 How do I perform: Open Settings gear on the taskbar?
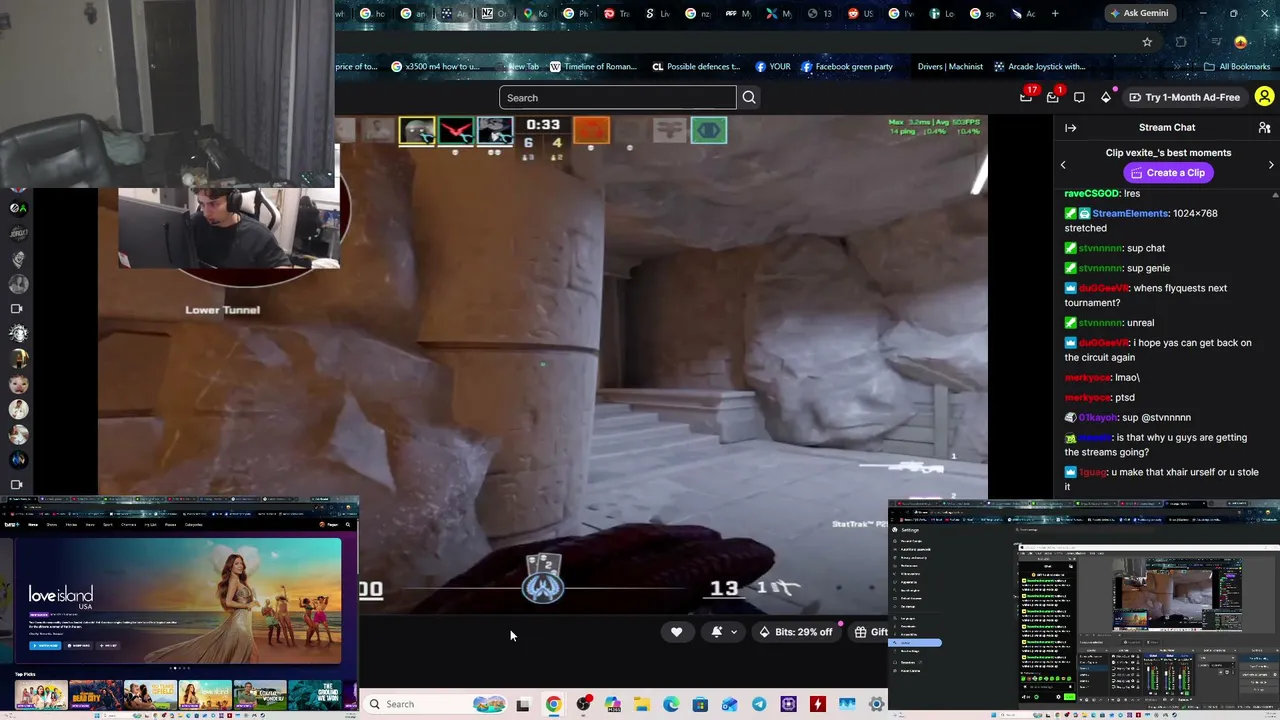pos(877,704)
